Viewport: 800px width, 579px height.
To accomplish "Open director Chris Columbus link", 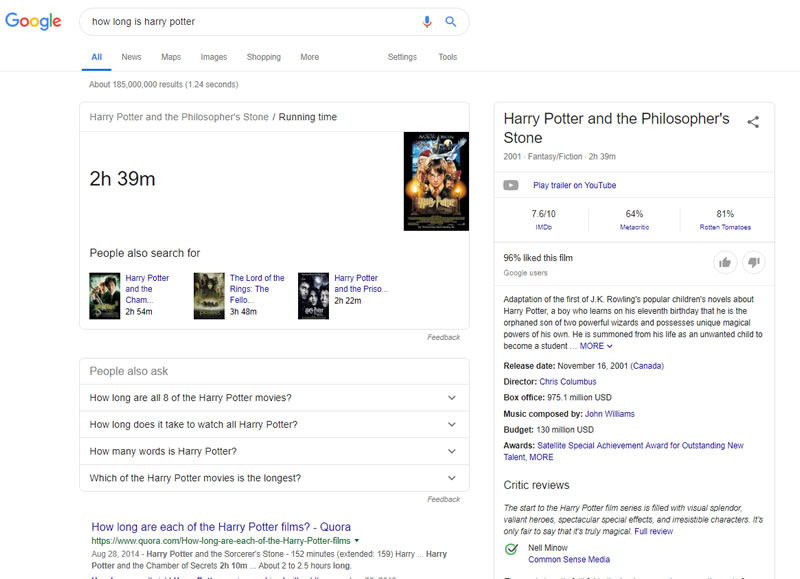I will coord(568,382).
